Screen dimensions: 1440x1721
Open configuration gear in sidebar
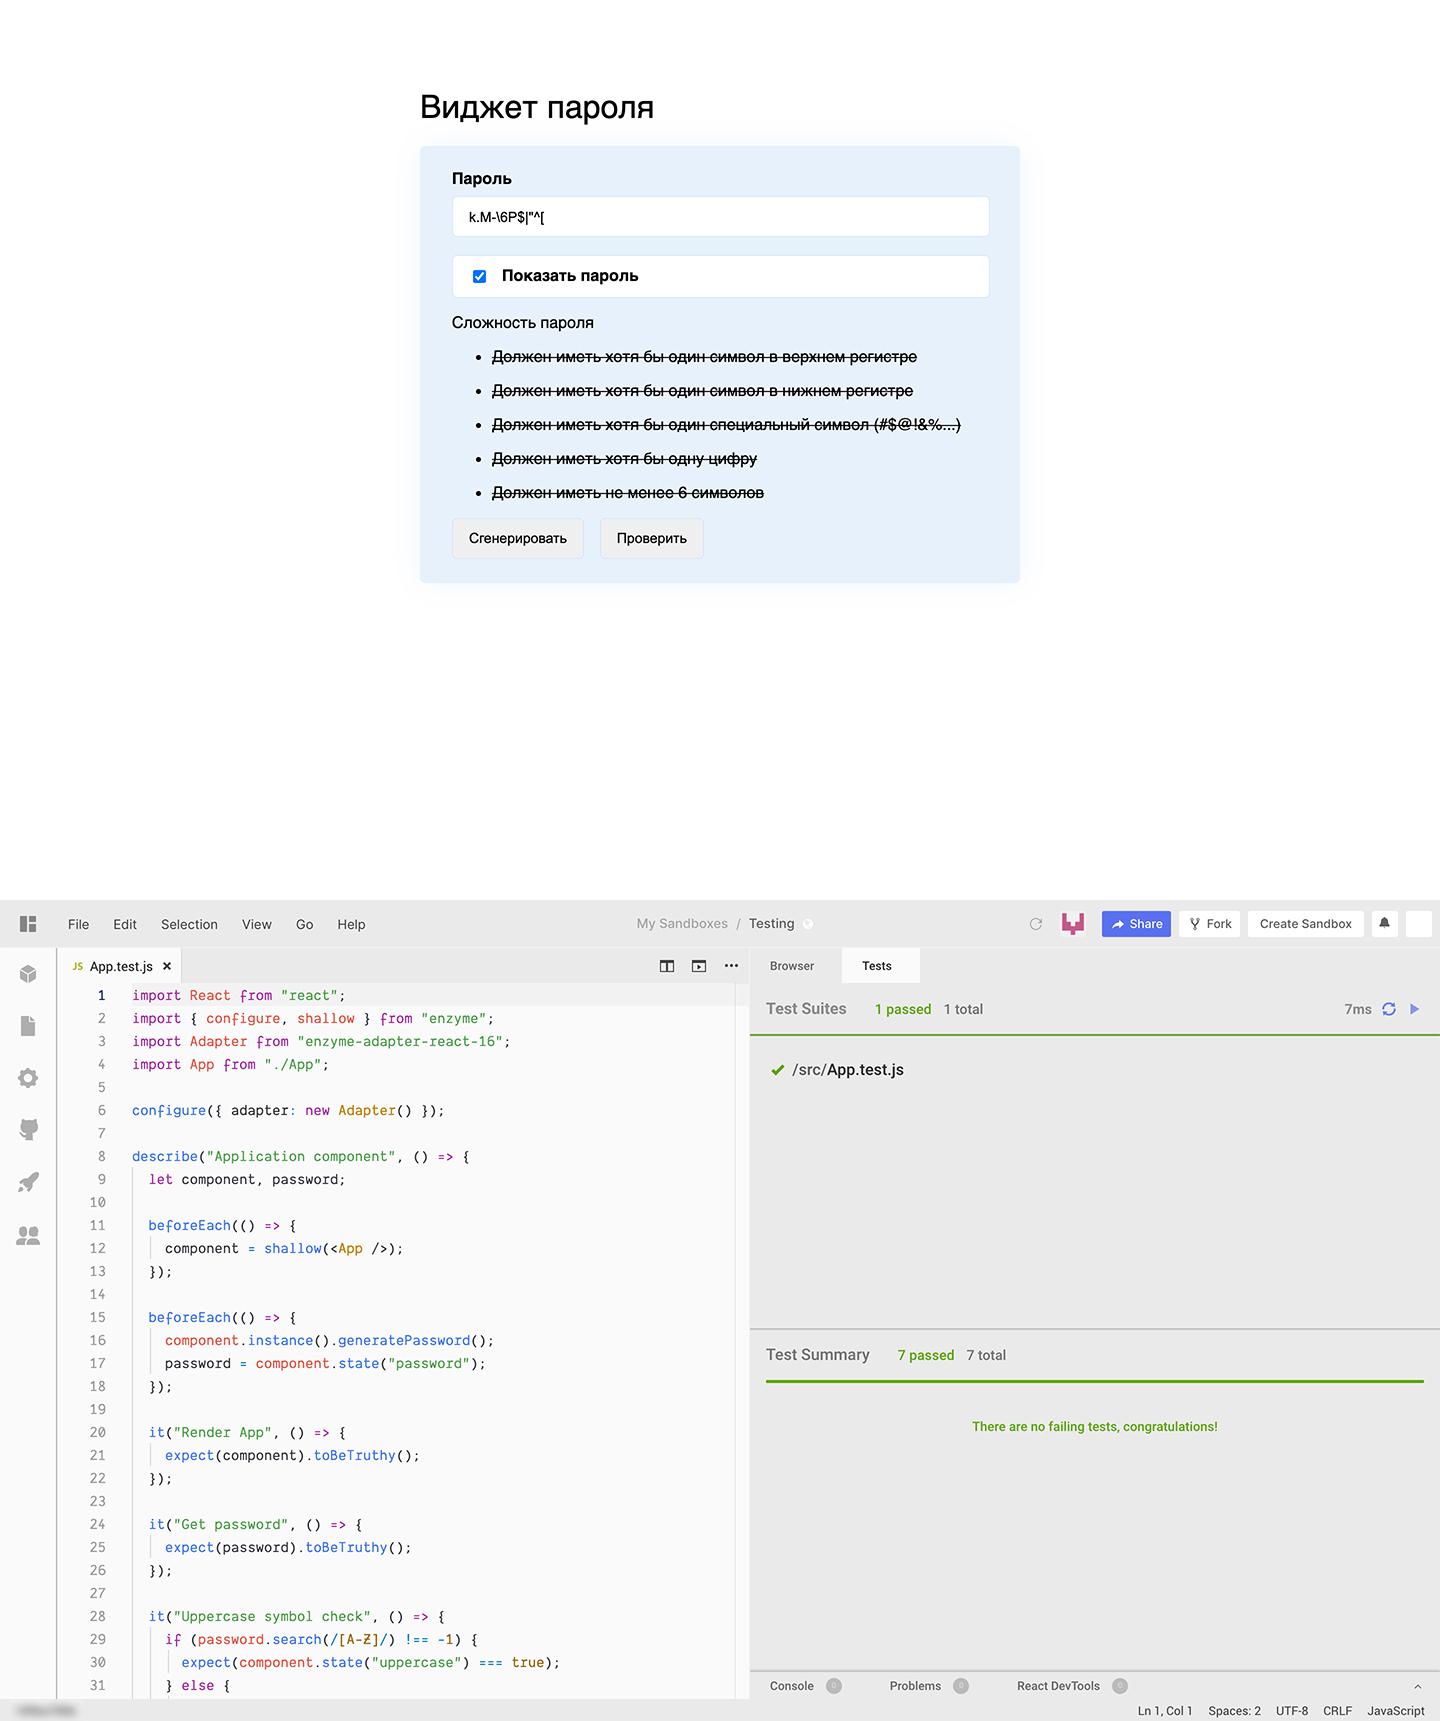pos(28,1078)
